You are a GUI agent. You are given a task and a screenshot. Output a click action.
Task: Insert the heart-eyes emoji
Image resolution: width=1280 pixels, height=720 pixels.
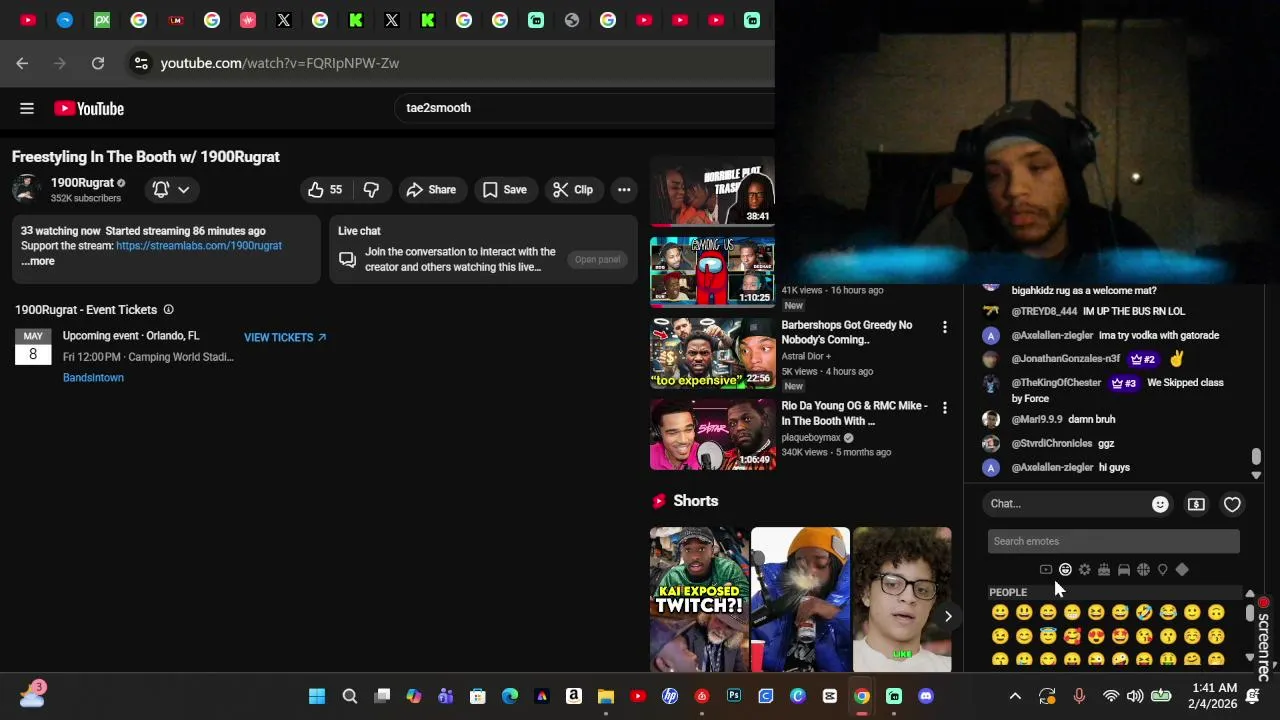coord(1096,636)
